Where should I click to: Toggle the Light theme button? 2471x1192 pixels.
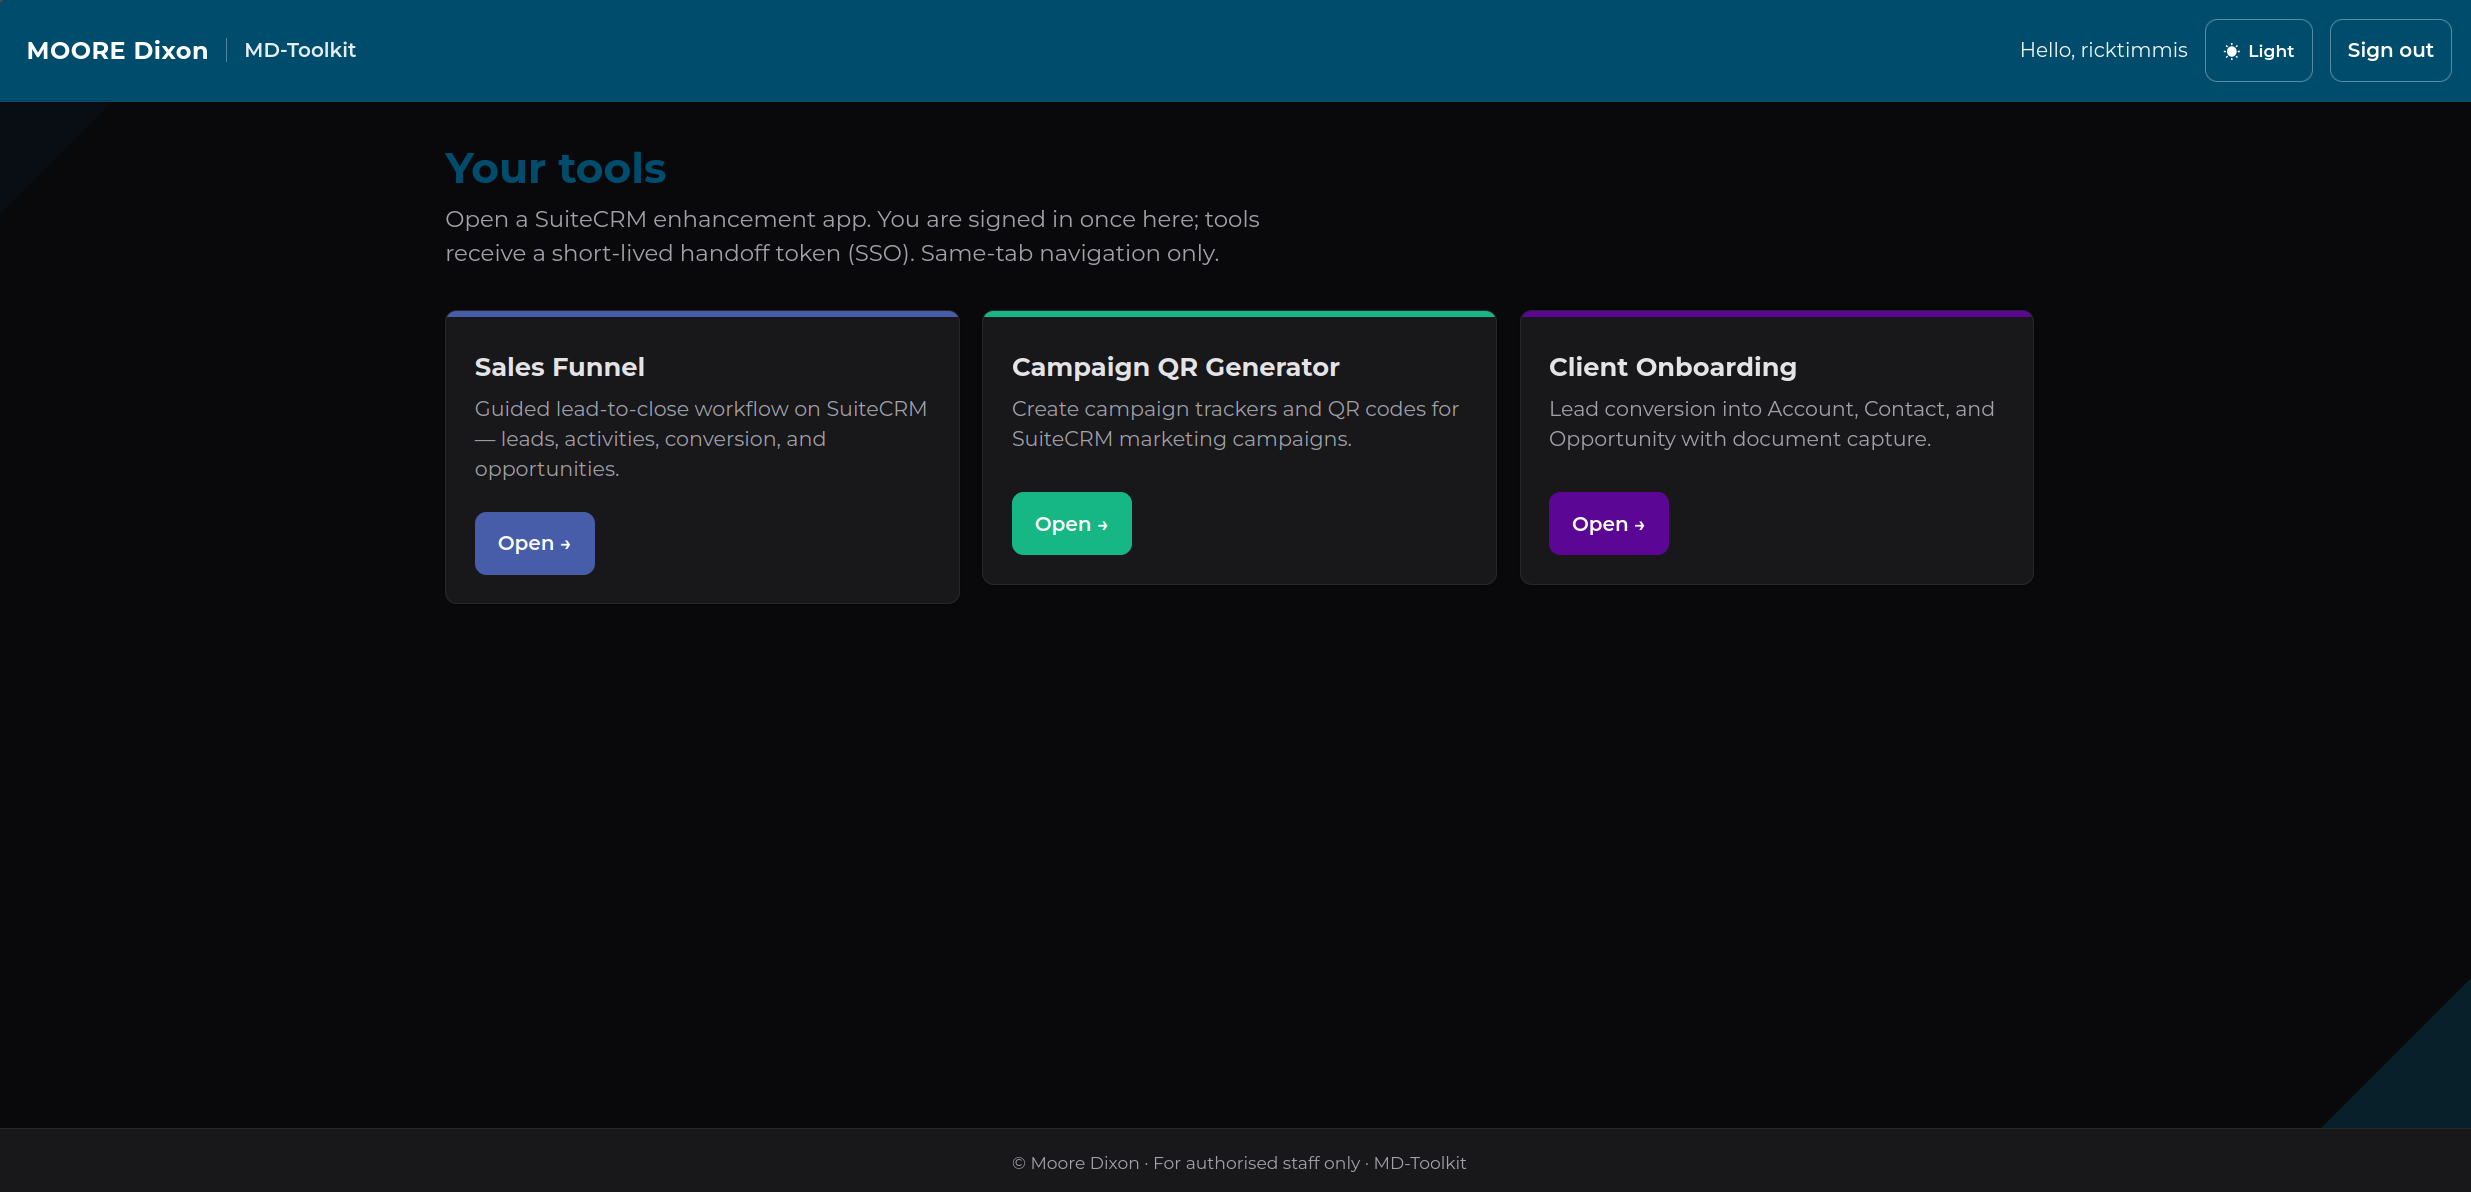pyautogui.click(x=2258, y=50)
